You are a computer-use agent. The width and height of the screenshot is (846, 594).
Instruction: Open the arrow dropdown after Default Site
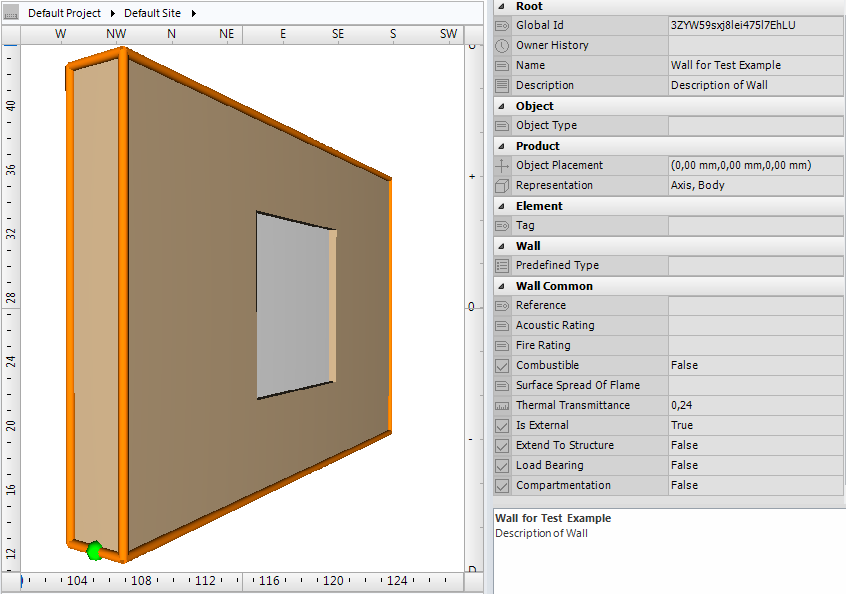pos(194,13)
